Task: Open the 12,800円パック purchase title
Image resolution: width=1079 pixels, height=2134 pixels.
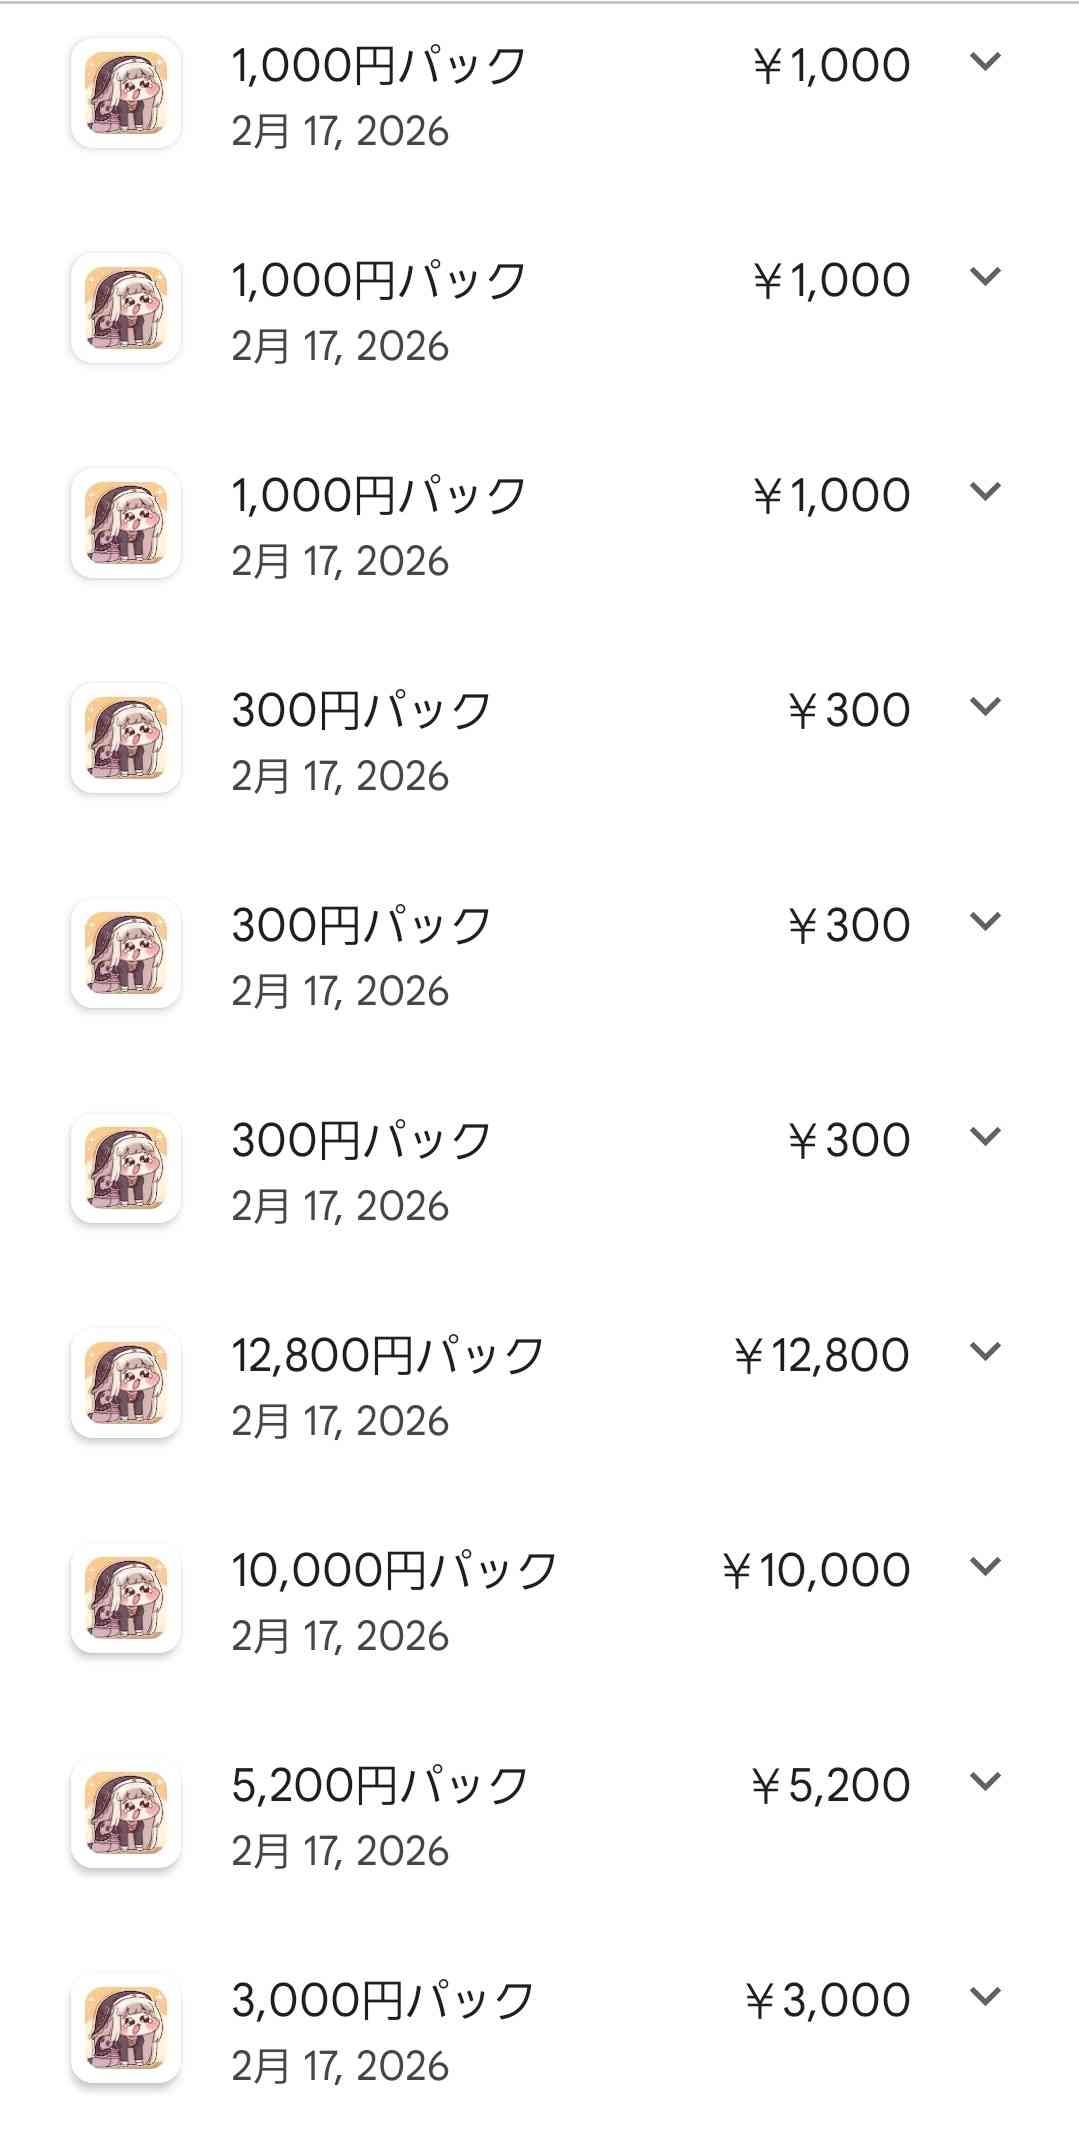Action: point(388,1355)
